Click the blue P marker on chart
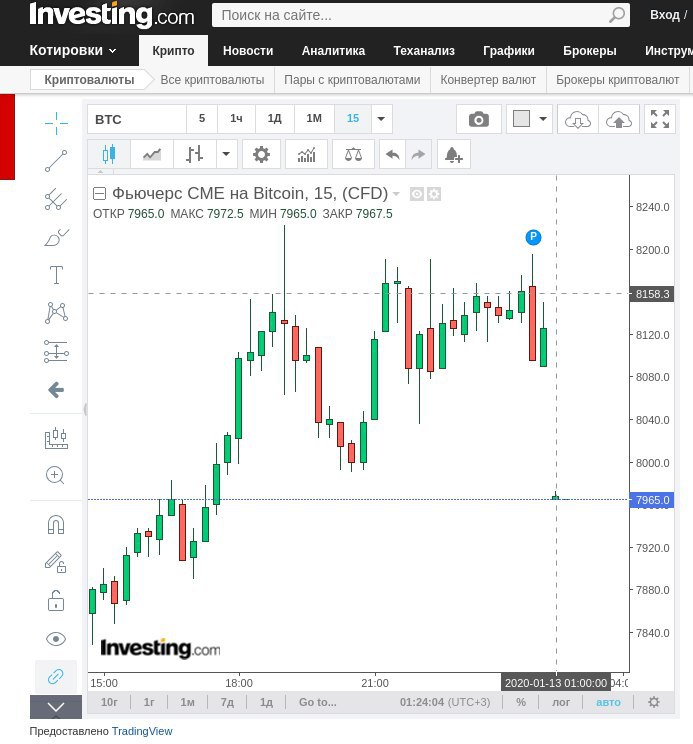Image resolution: width=693 pixels, height=744 pixels. [x=533, y=237]
